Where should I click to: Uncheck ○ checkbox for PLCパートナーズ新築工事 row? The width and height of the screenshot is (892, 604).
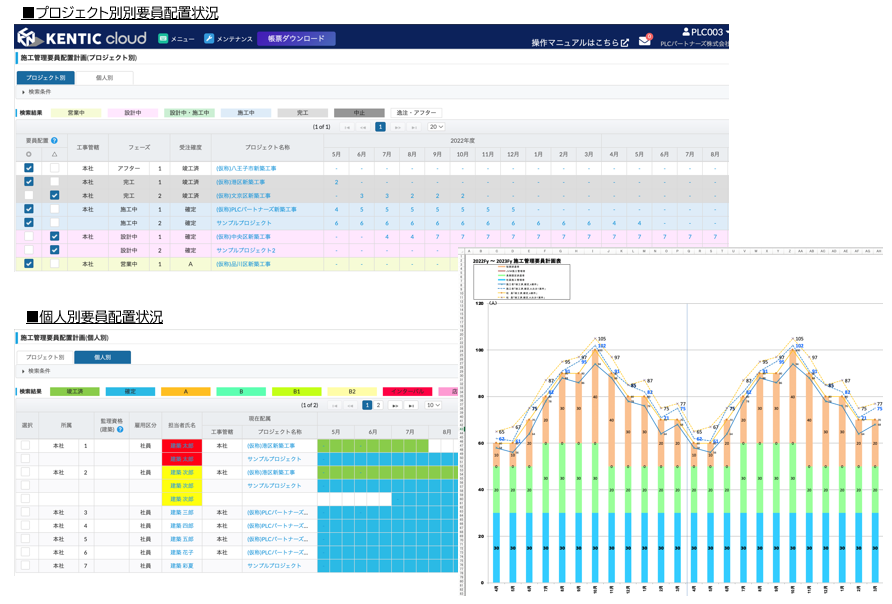pos(28,209)
